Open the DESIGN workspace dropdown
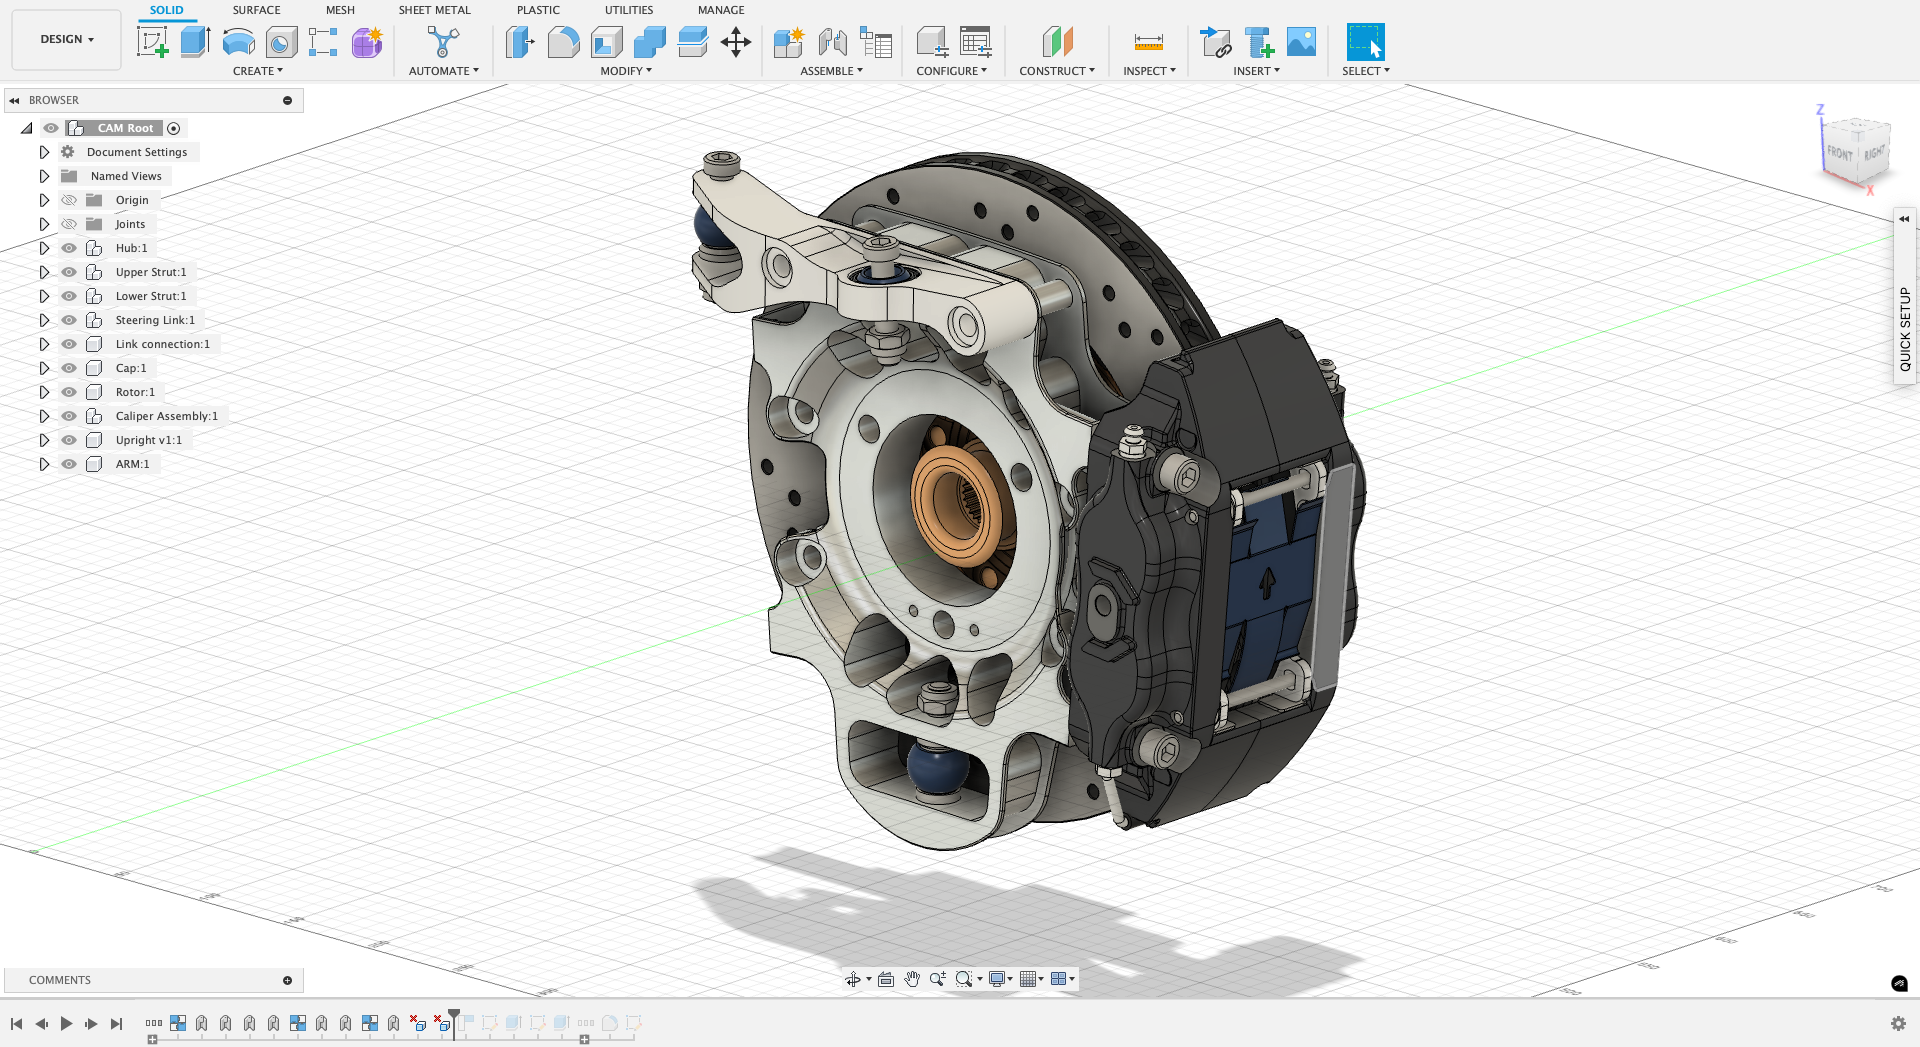 (x=67, y=39)
